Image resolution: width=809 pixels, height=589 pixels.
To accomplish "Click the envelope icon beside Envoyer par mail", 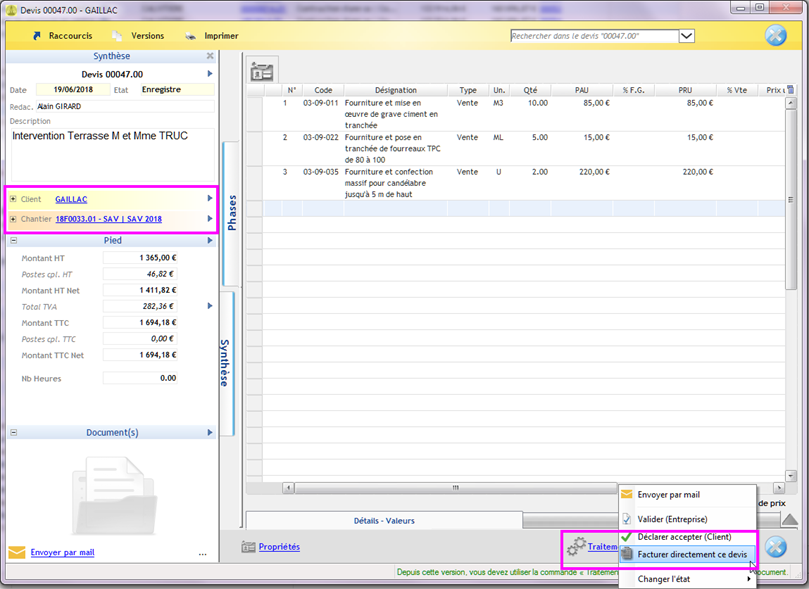I will (16, 552).
